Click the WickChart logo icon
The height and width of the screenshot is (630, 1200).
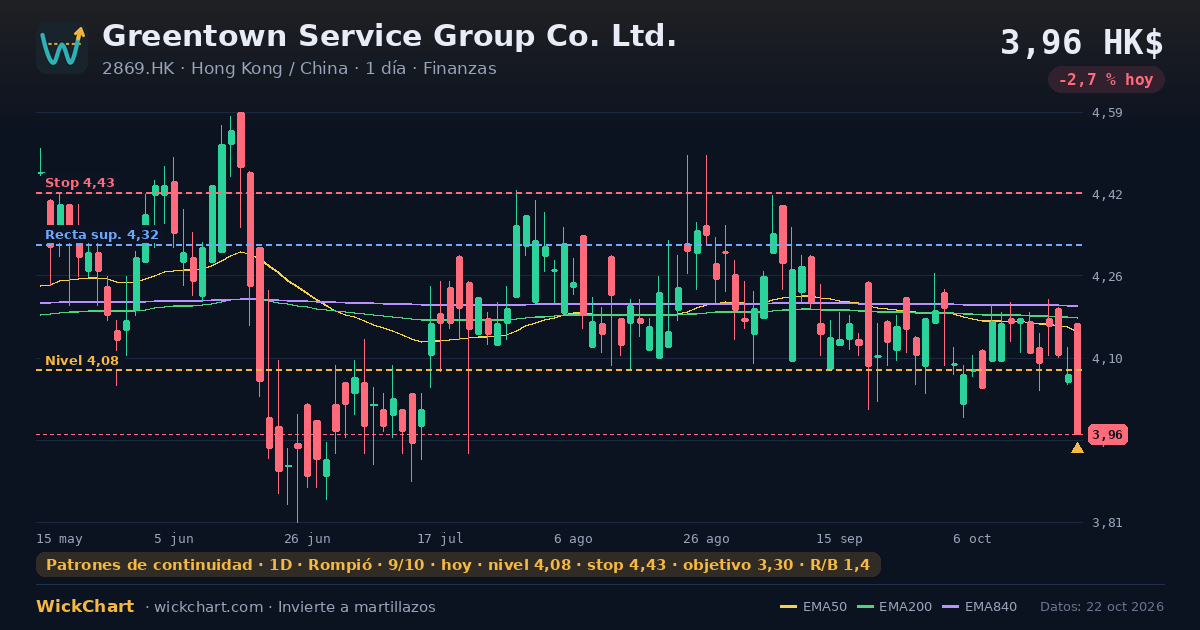click(62, 48)
